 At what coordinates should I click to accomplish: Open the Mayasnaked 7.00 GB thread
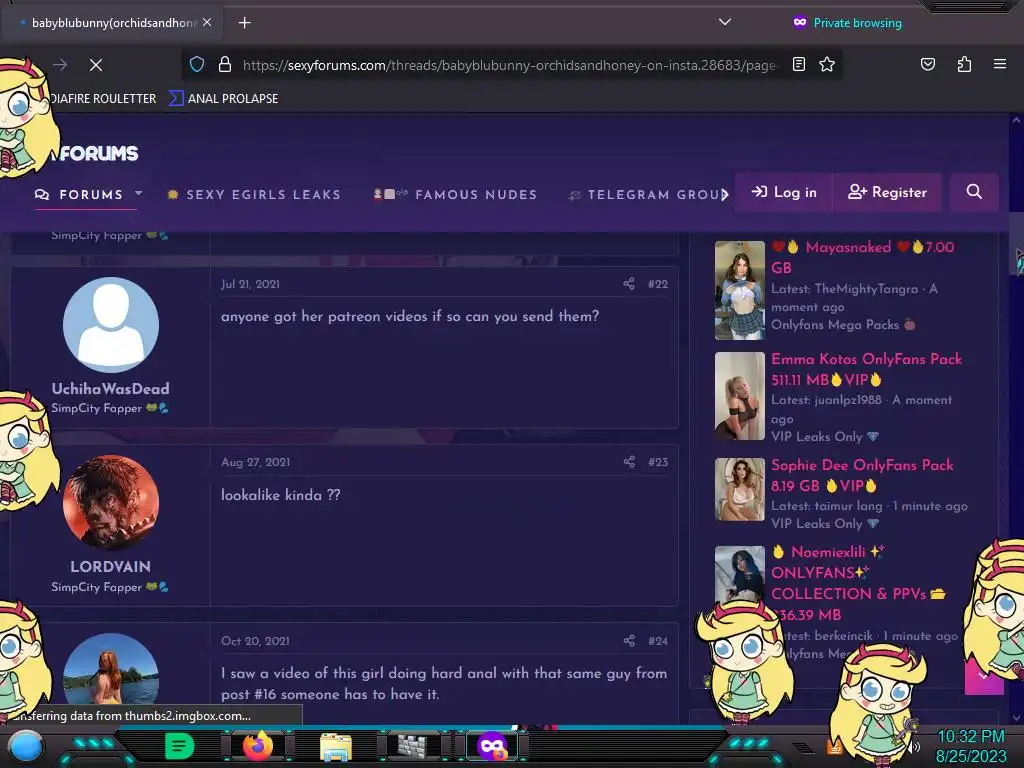click(x=862, y=257)
